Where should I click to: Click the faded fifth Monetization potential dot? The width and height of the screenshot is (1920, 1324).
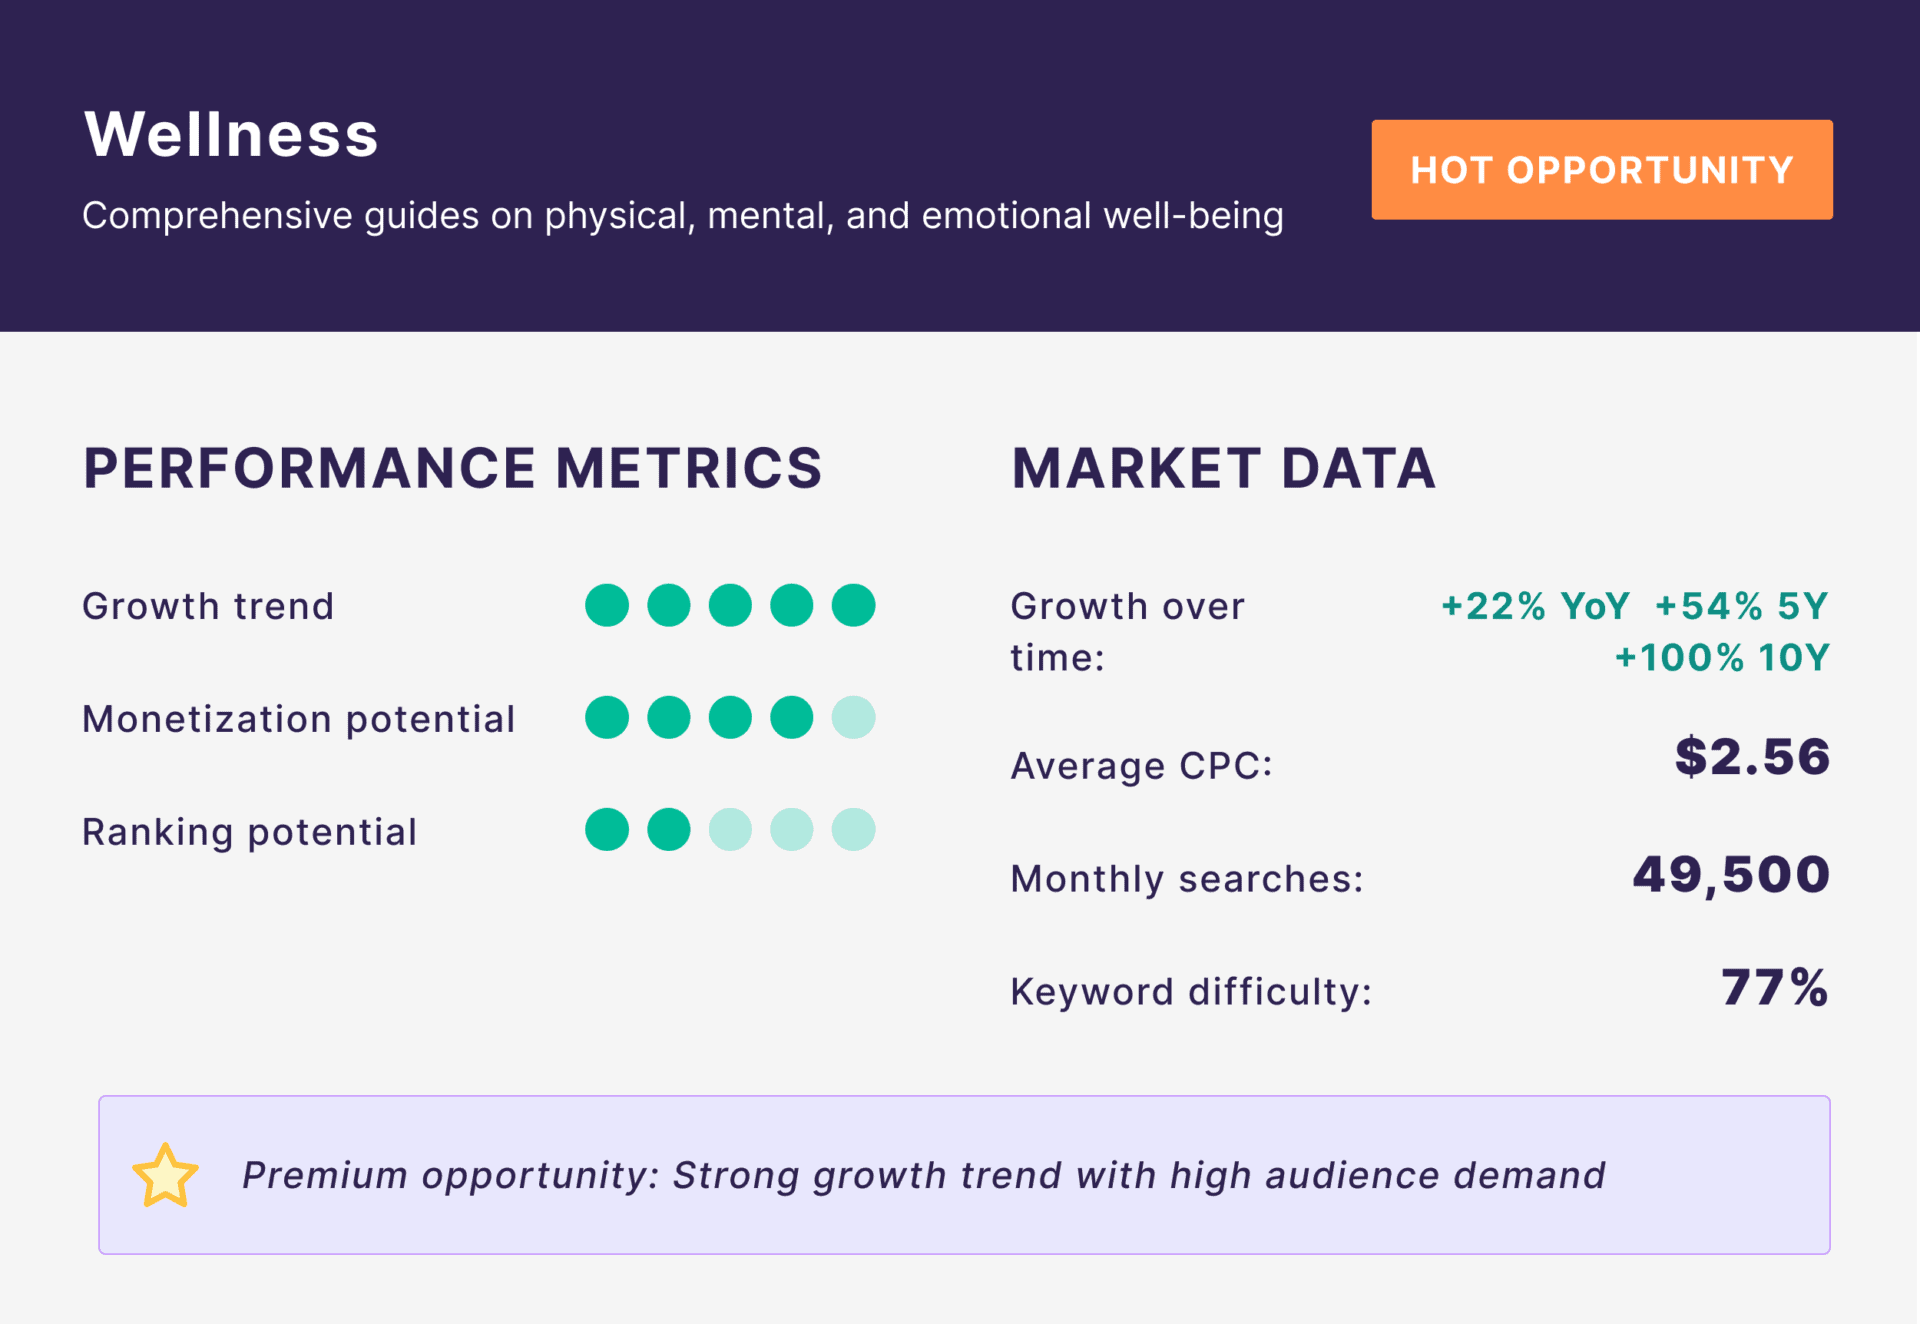coord(853,718)
